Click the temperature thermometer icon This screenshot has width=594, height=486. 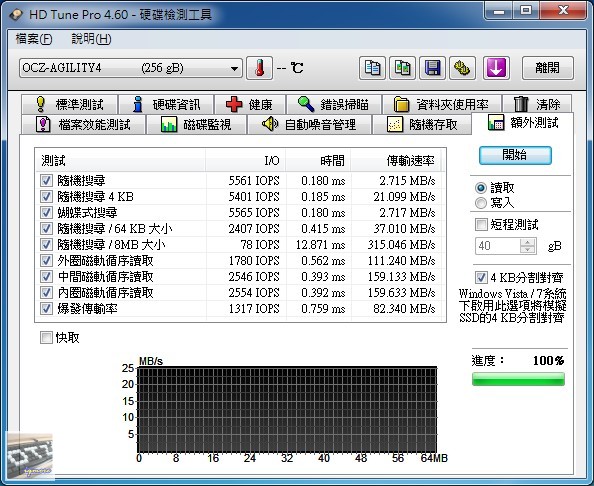(259, 68)
